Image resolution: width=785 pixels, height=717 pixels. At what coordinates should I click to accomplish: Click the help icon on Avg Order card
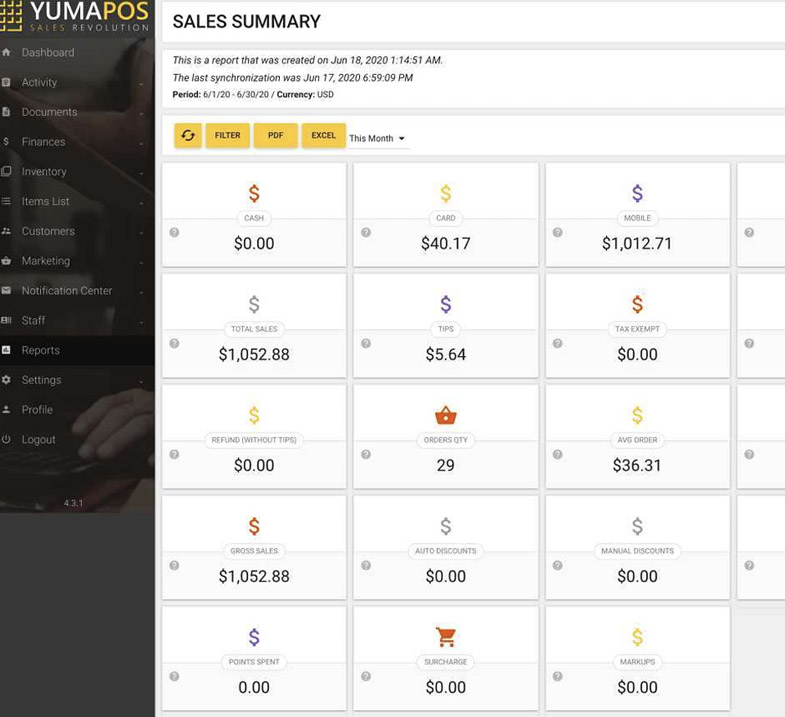click(x=558, y=454)
